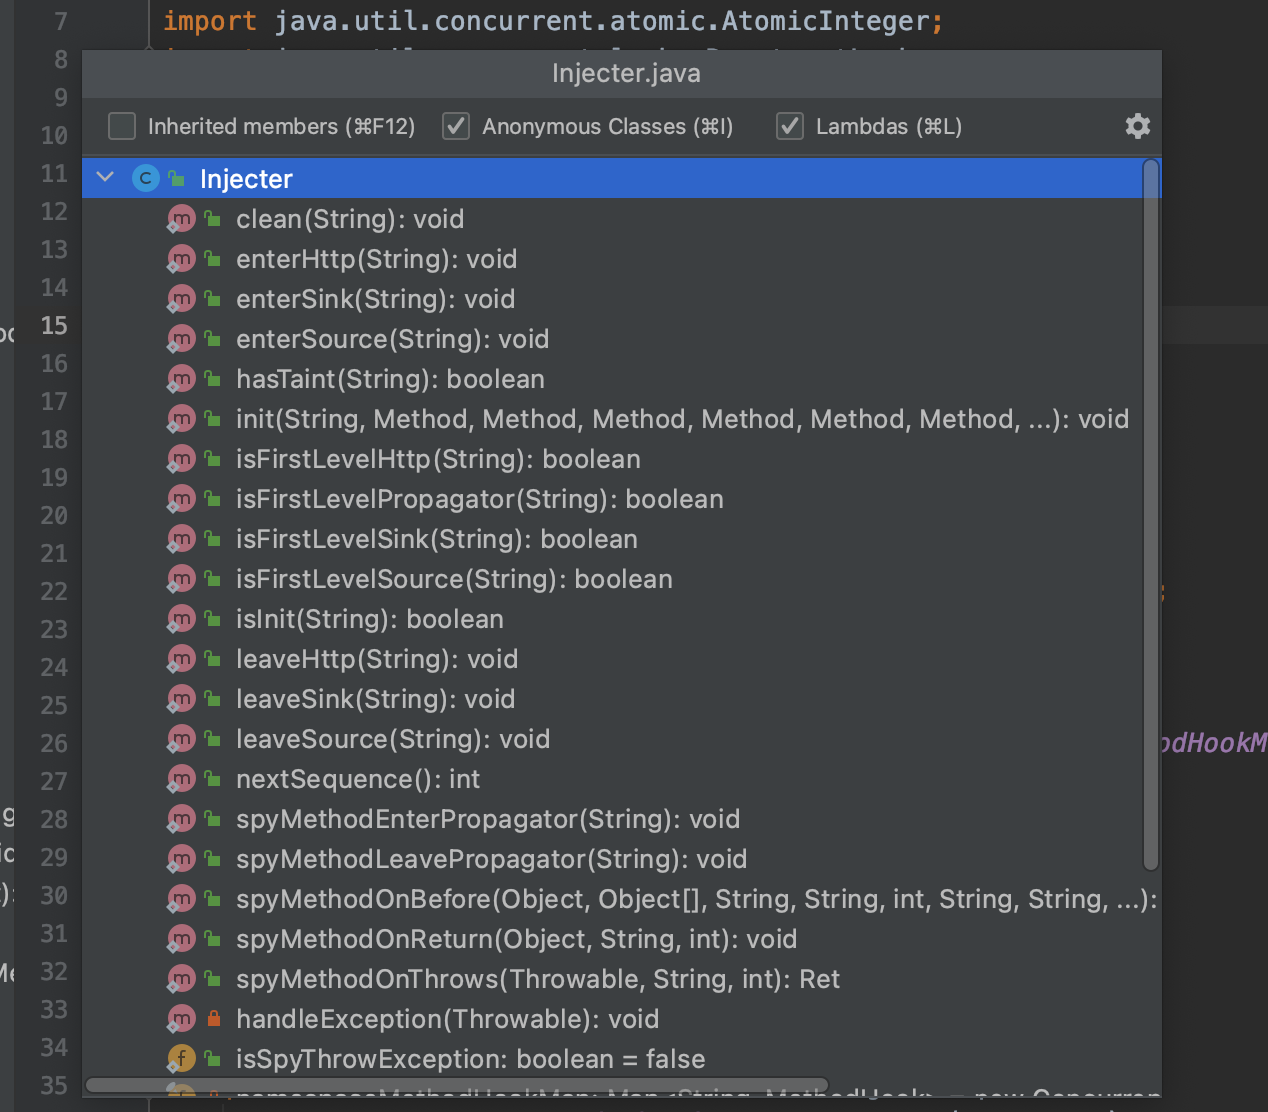The image size is (1268, 1112).
Task: Jump to leaveSink(String): void
Action: click(x=375, y=699)
